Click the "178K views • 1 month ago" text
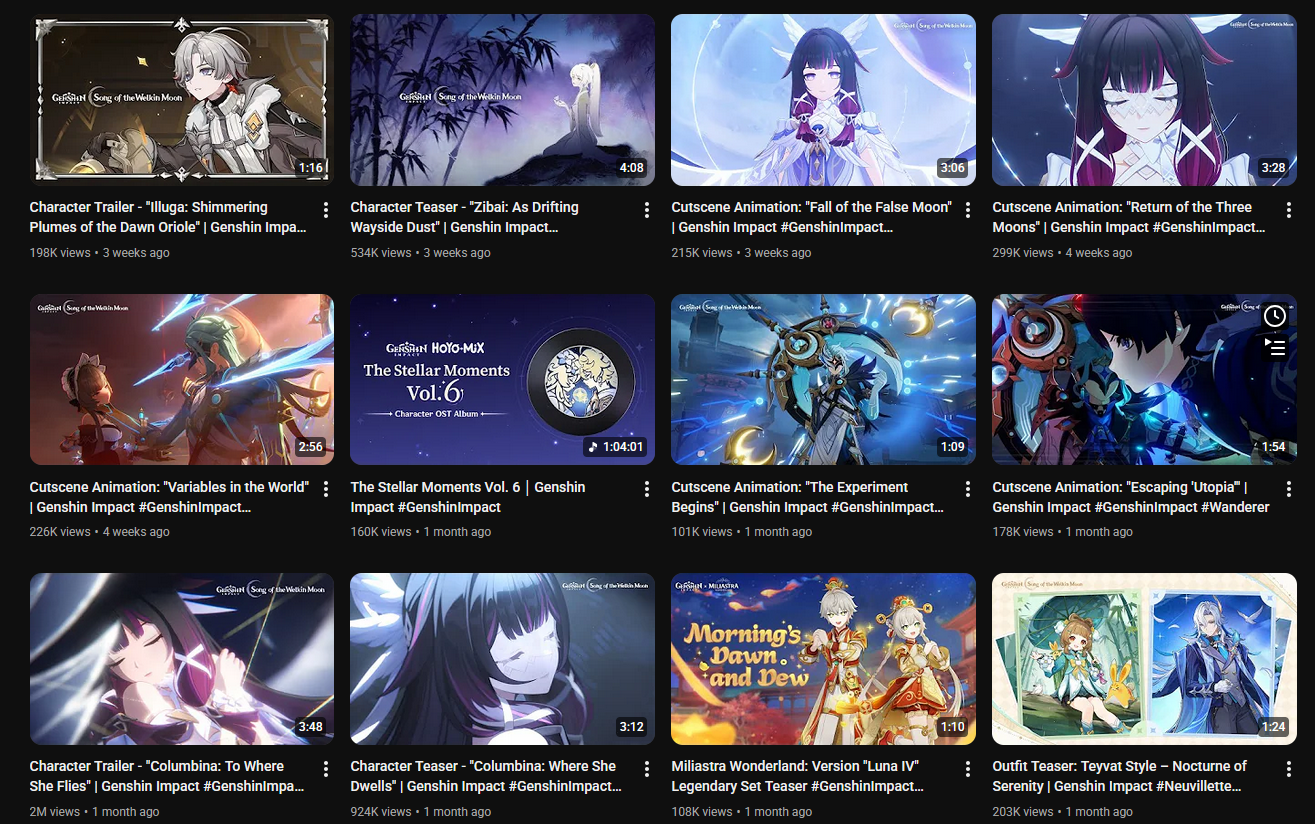Viewport: 1315px width, 824px height. [1062, 532]
